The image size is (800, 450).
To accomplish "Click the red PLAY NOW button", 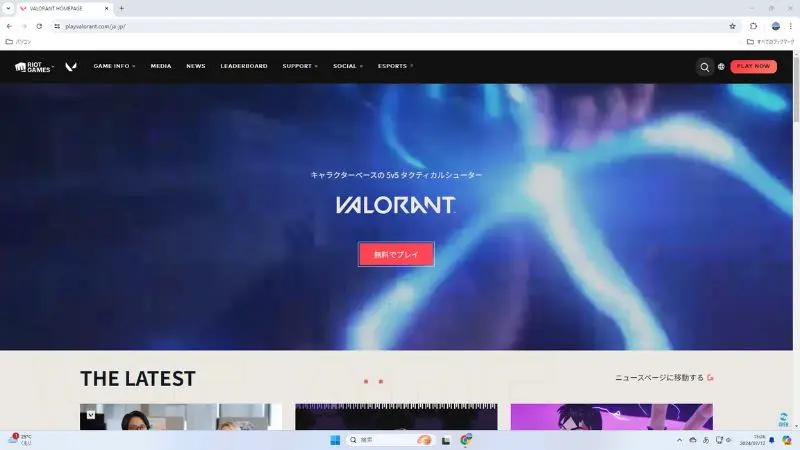I will pos(754,66).
